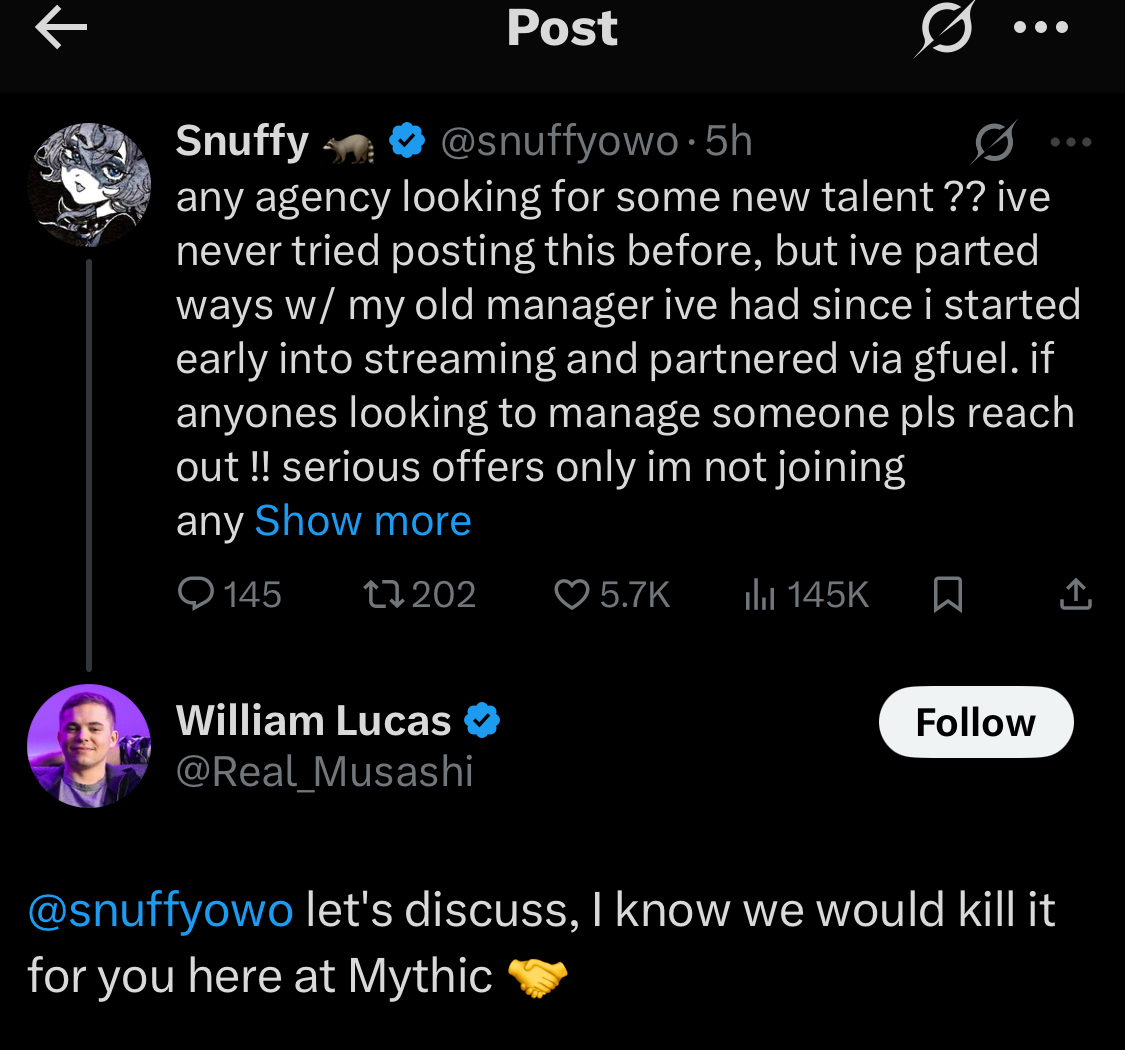Image resolution: width=1125 pixels, height=1050 pixels.
Task: Tap the Grok icon on Snuffy's post
Action: coord(995,143)
